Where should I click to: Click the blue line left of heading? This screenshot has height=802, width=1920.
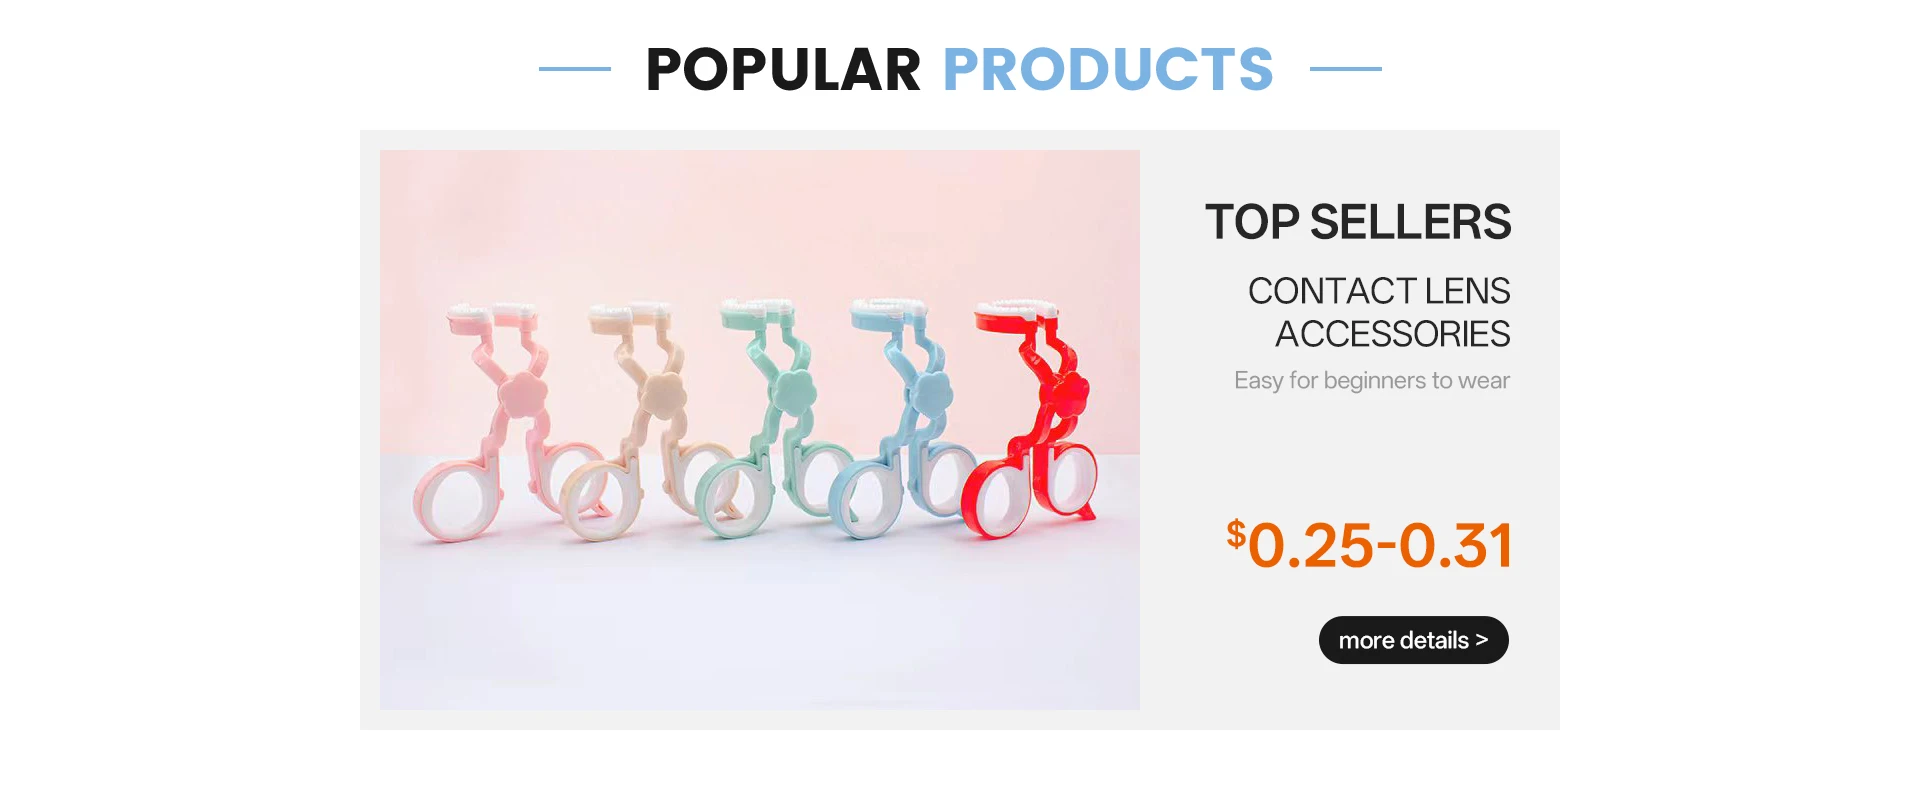tap(575, 69)
